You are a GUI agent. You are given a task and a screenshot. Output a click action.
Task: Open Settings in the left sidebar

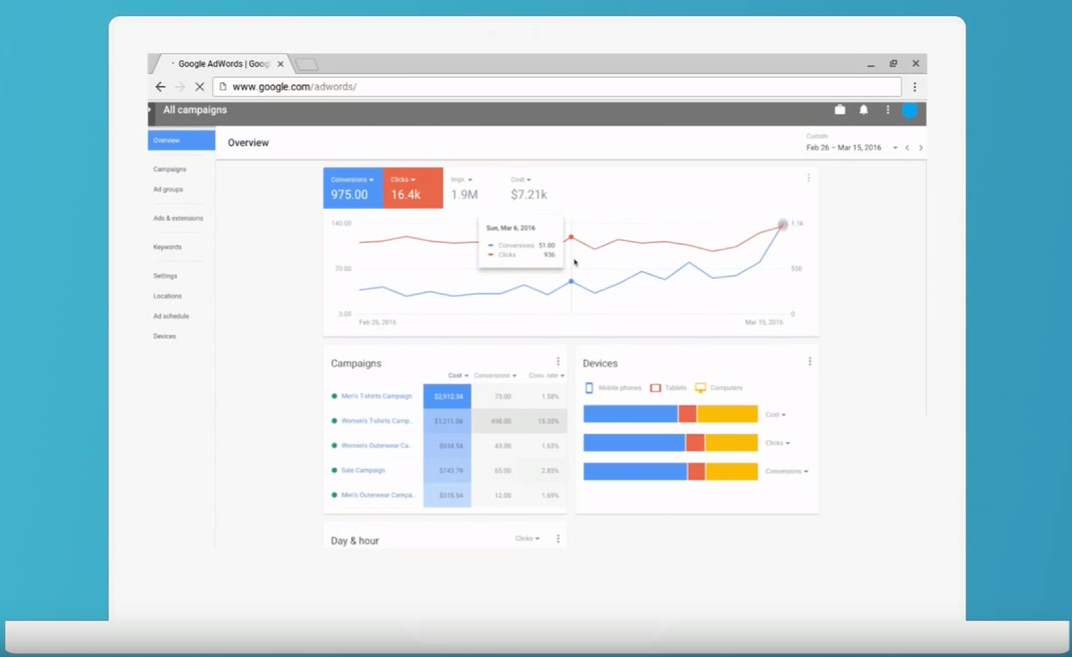(165, 276)
